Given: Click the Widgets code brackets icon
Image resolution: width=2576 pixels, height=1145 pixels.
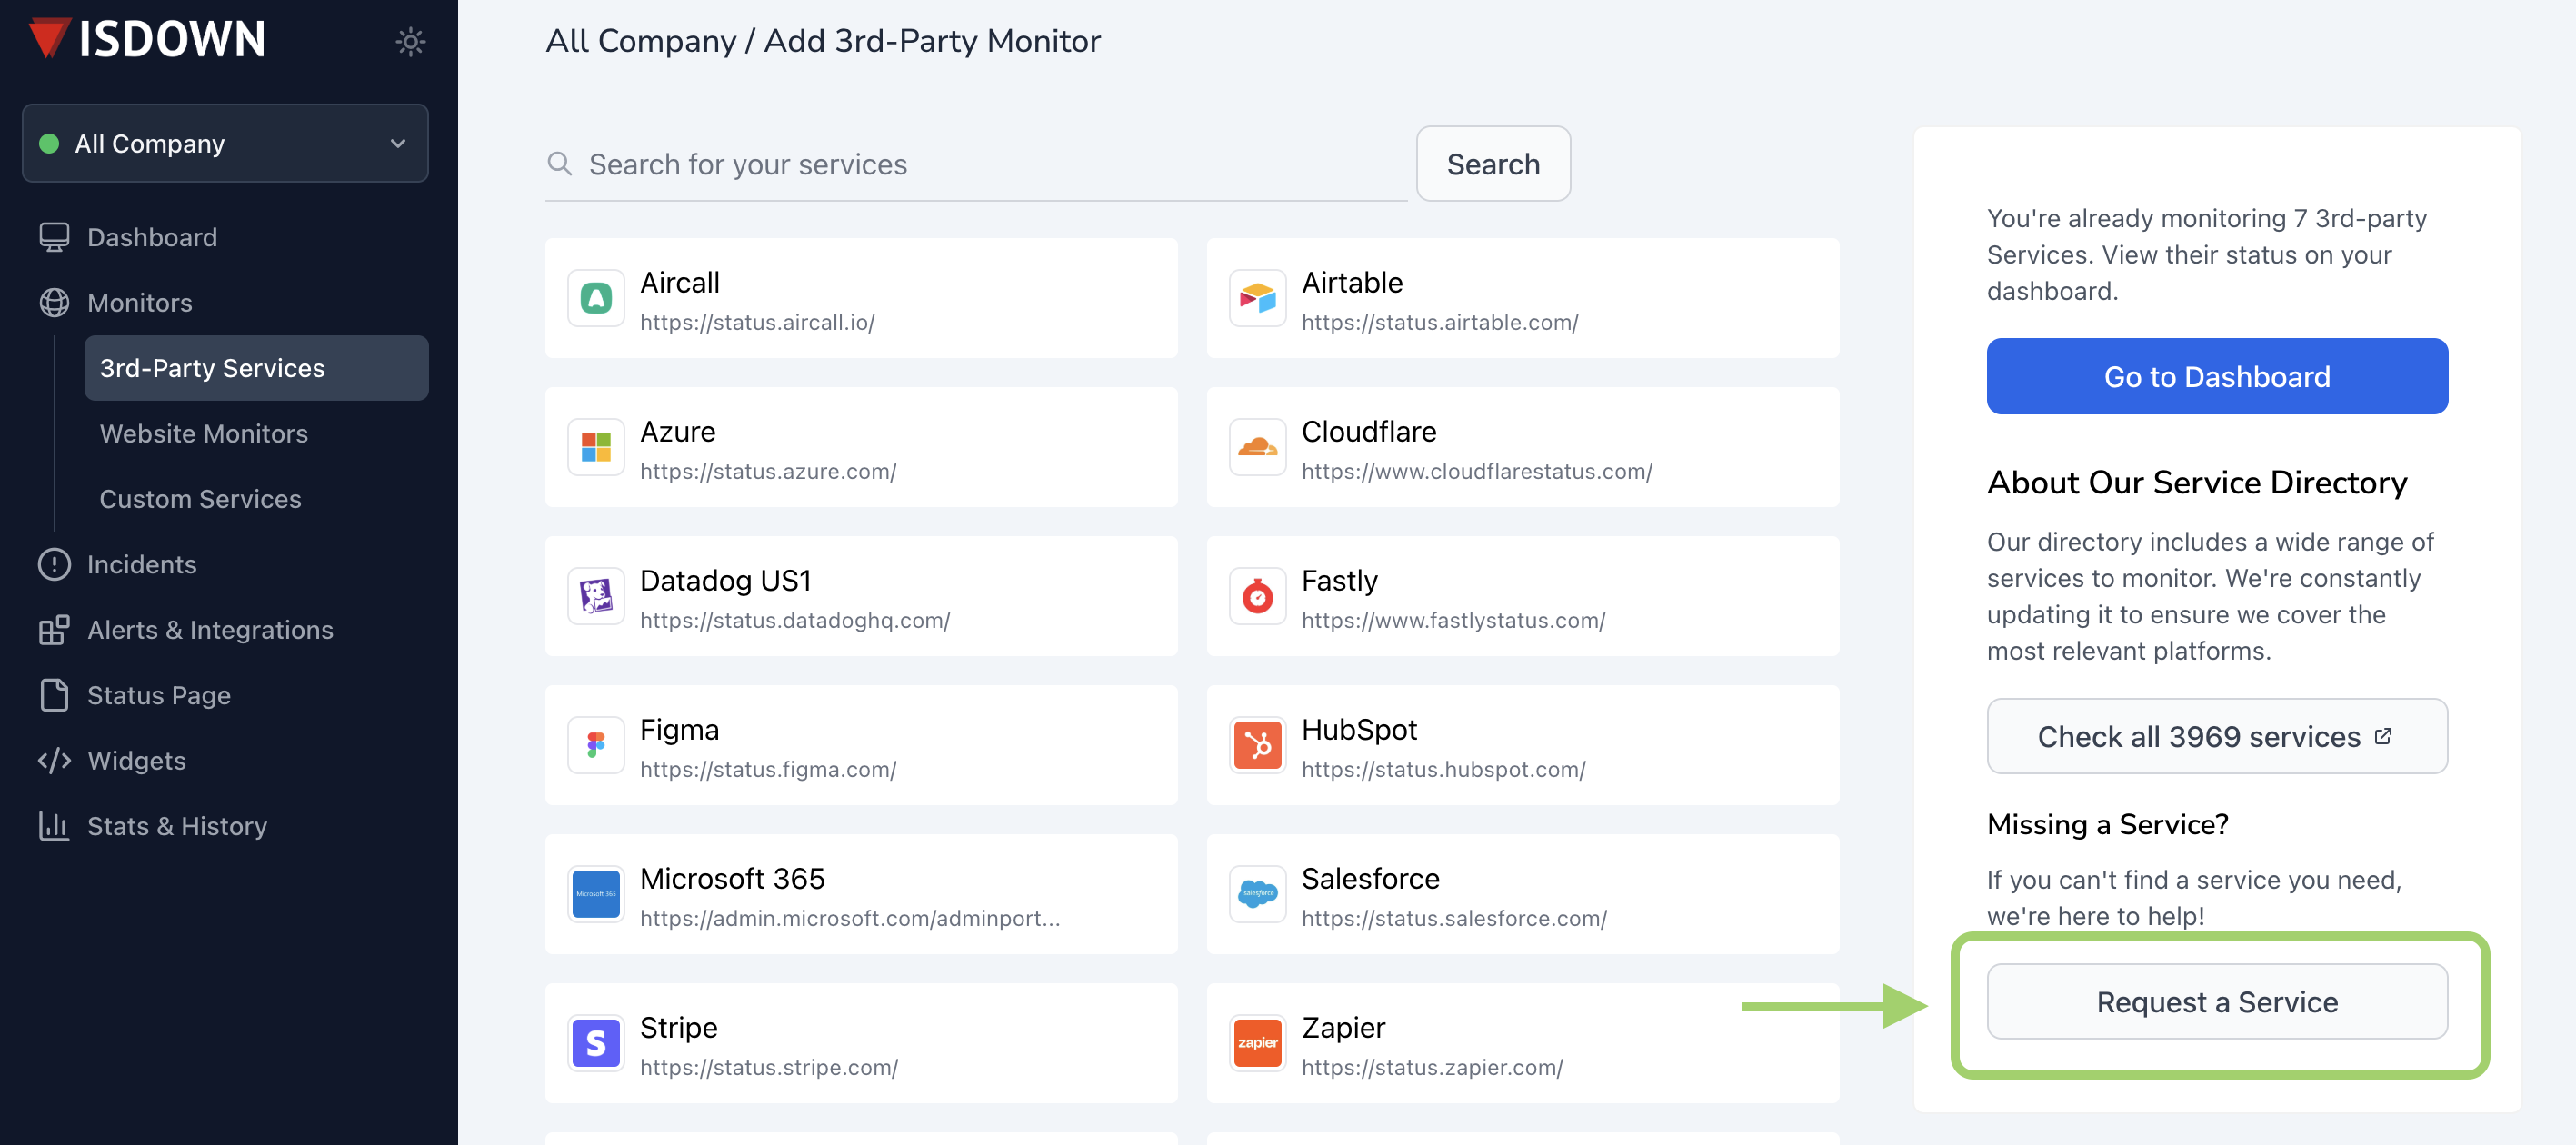Looking at the screenshot, I should (54, 760).
